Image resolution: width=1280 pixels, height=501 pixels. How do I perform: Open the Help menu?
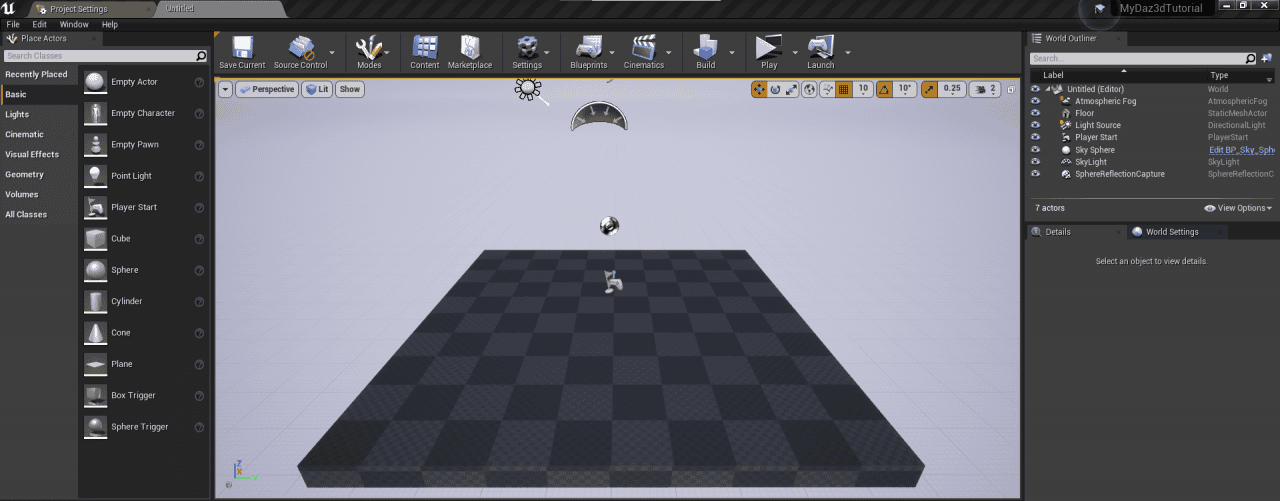coord(110,24)
